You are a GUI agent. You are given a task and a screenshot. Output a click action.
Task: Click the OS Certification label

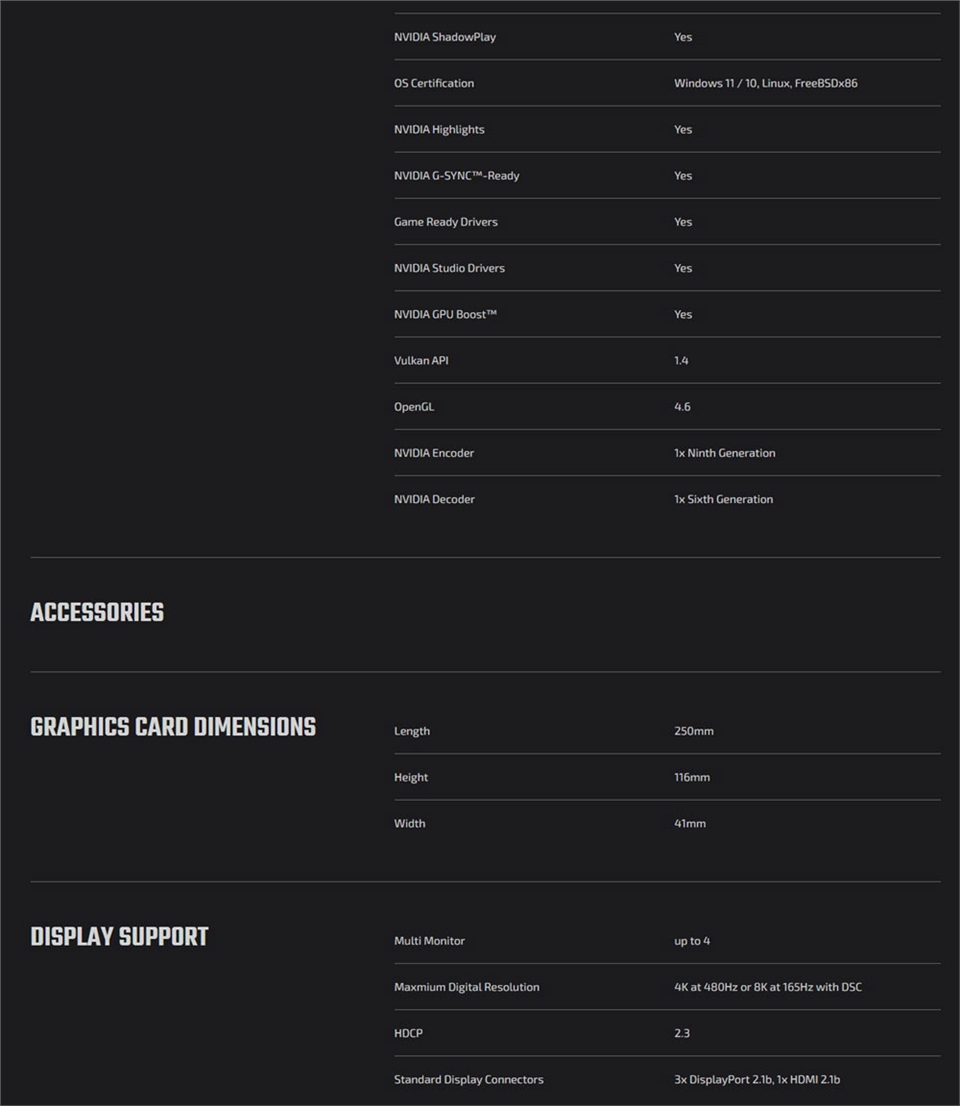click(434, 83)
